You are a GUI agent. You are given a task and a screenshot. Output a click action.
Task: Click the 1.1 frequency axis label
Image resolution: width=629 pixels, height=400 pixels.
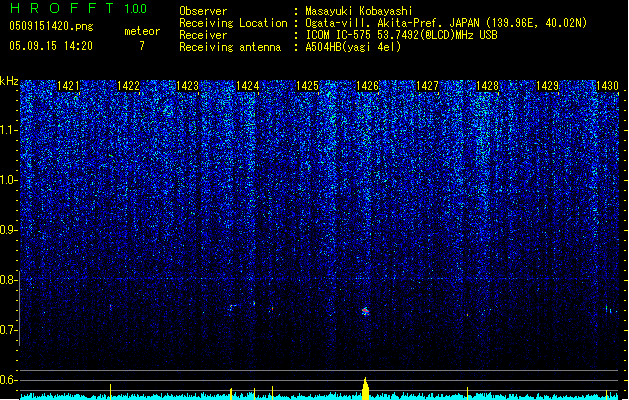8,130
